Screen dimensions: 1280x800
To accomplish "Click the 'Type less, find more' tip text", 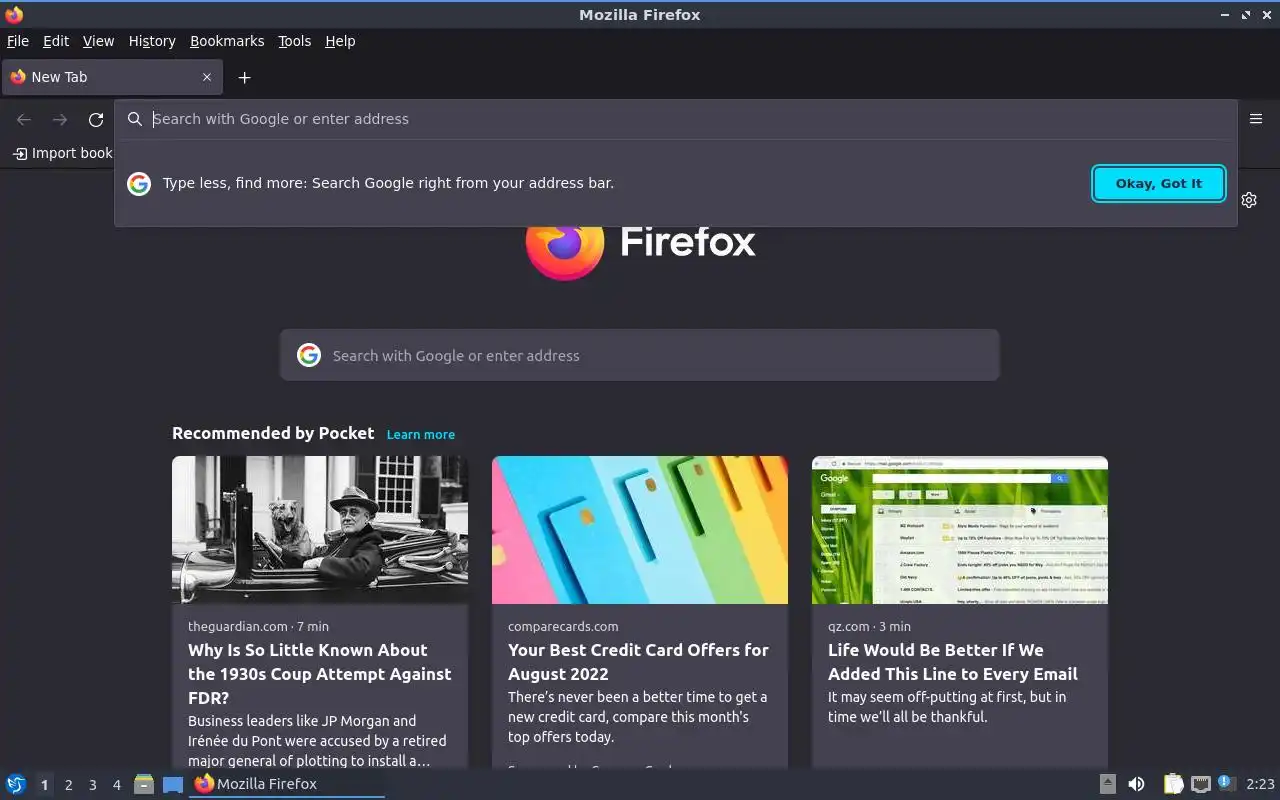I will [x=388, y=183].
